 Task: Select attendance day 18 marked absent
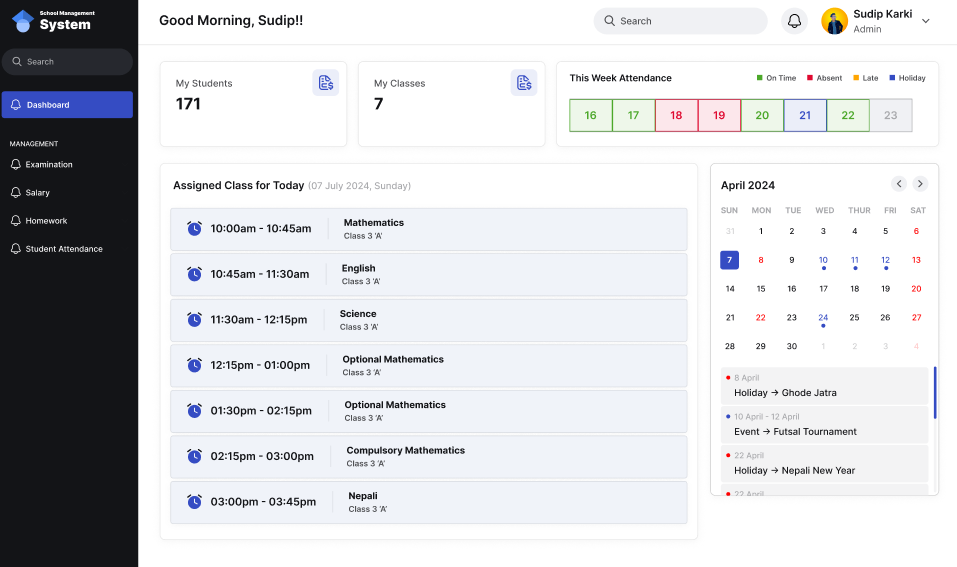click(x=676, y=115)
